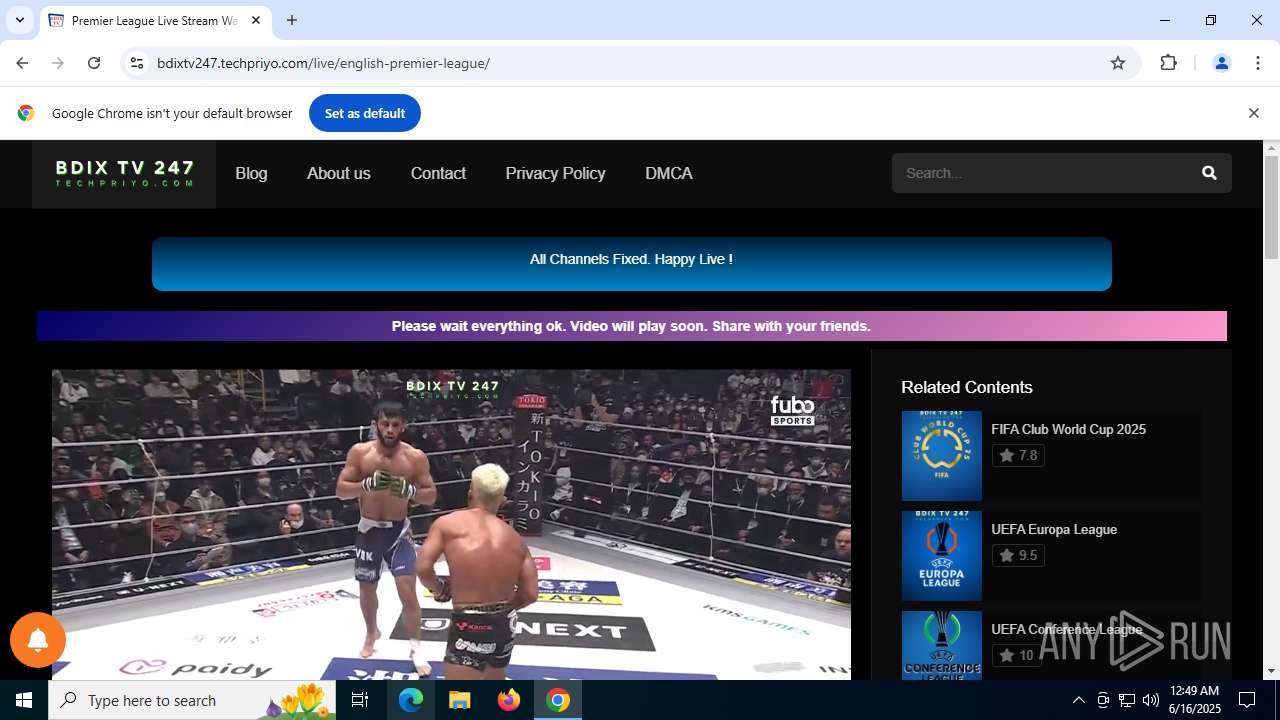This screenshot has width=1280, height=720.
Task: Click the live video player
Action: click(451, 525)
